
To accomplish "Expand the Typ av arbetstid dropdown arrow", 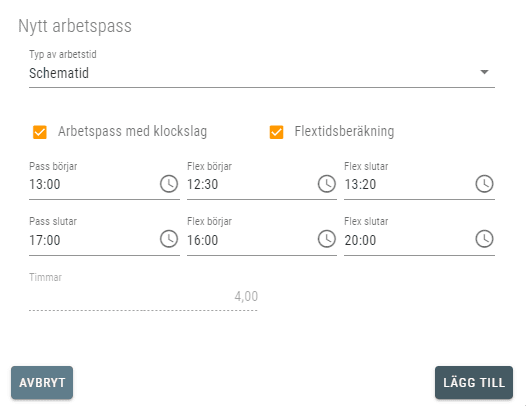I will 484,72.
